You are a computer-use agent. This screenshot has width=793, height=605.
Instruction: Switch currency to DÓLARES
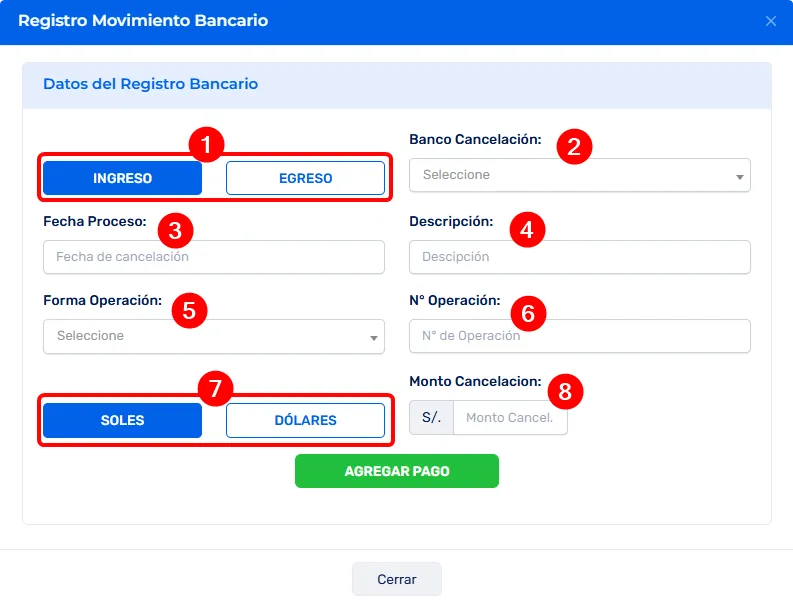[305, 420]
